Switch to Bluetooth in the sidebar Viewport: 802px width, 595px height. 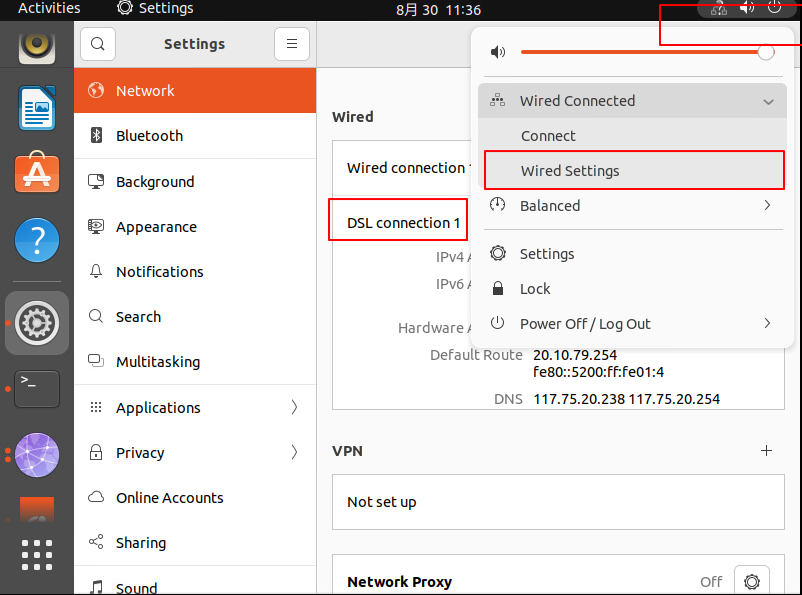click(149, 136)
